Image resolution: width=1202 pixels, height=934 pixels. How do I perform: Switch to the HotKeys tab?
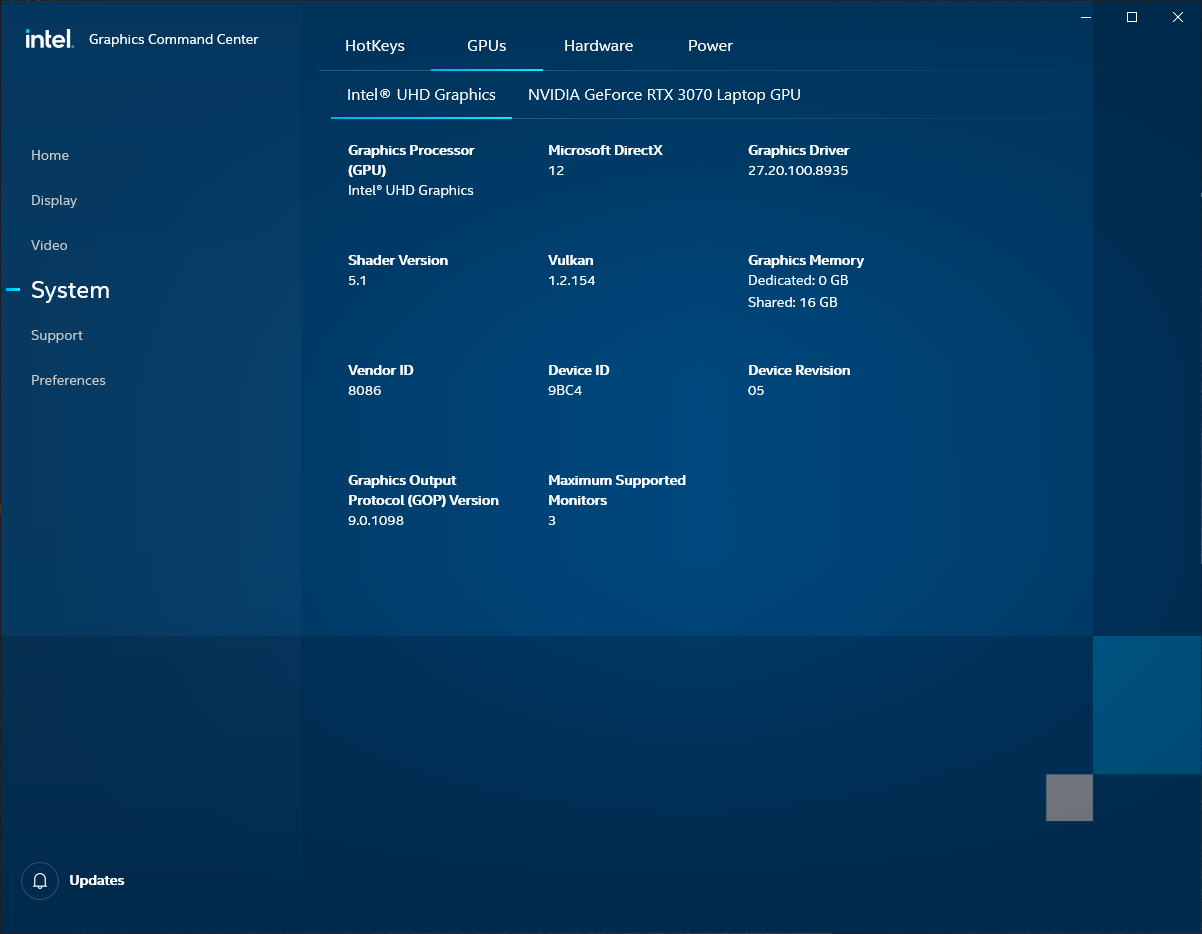point(375,46)
